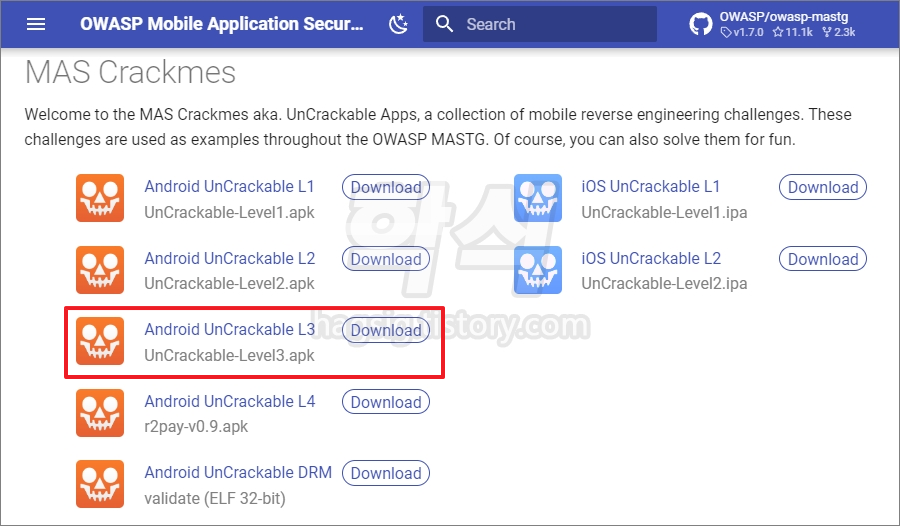The height and width of the screenshot is (526, 900).
Task: Click the UnCrackable-Level1.apk filename text
Action: (x=229, y=212)
